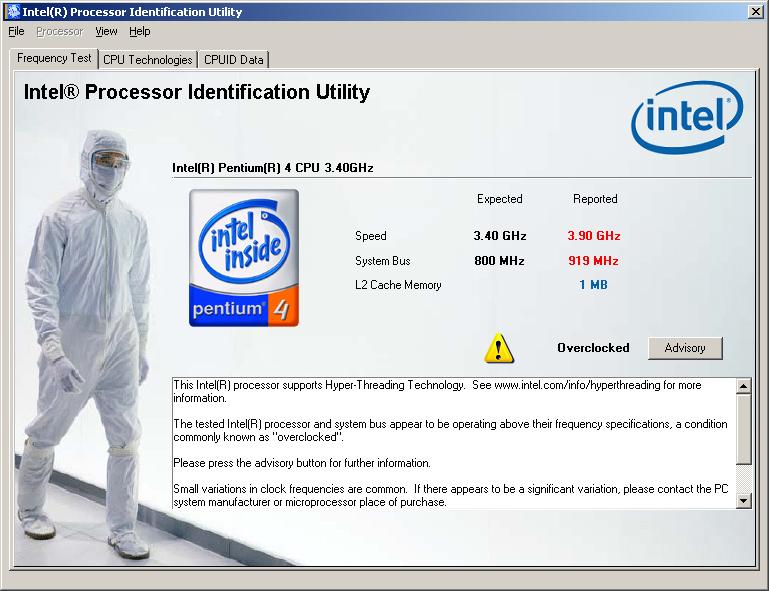Select the Frequency Test tab
769x591 pixels.
coord(54,58)
